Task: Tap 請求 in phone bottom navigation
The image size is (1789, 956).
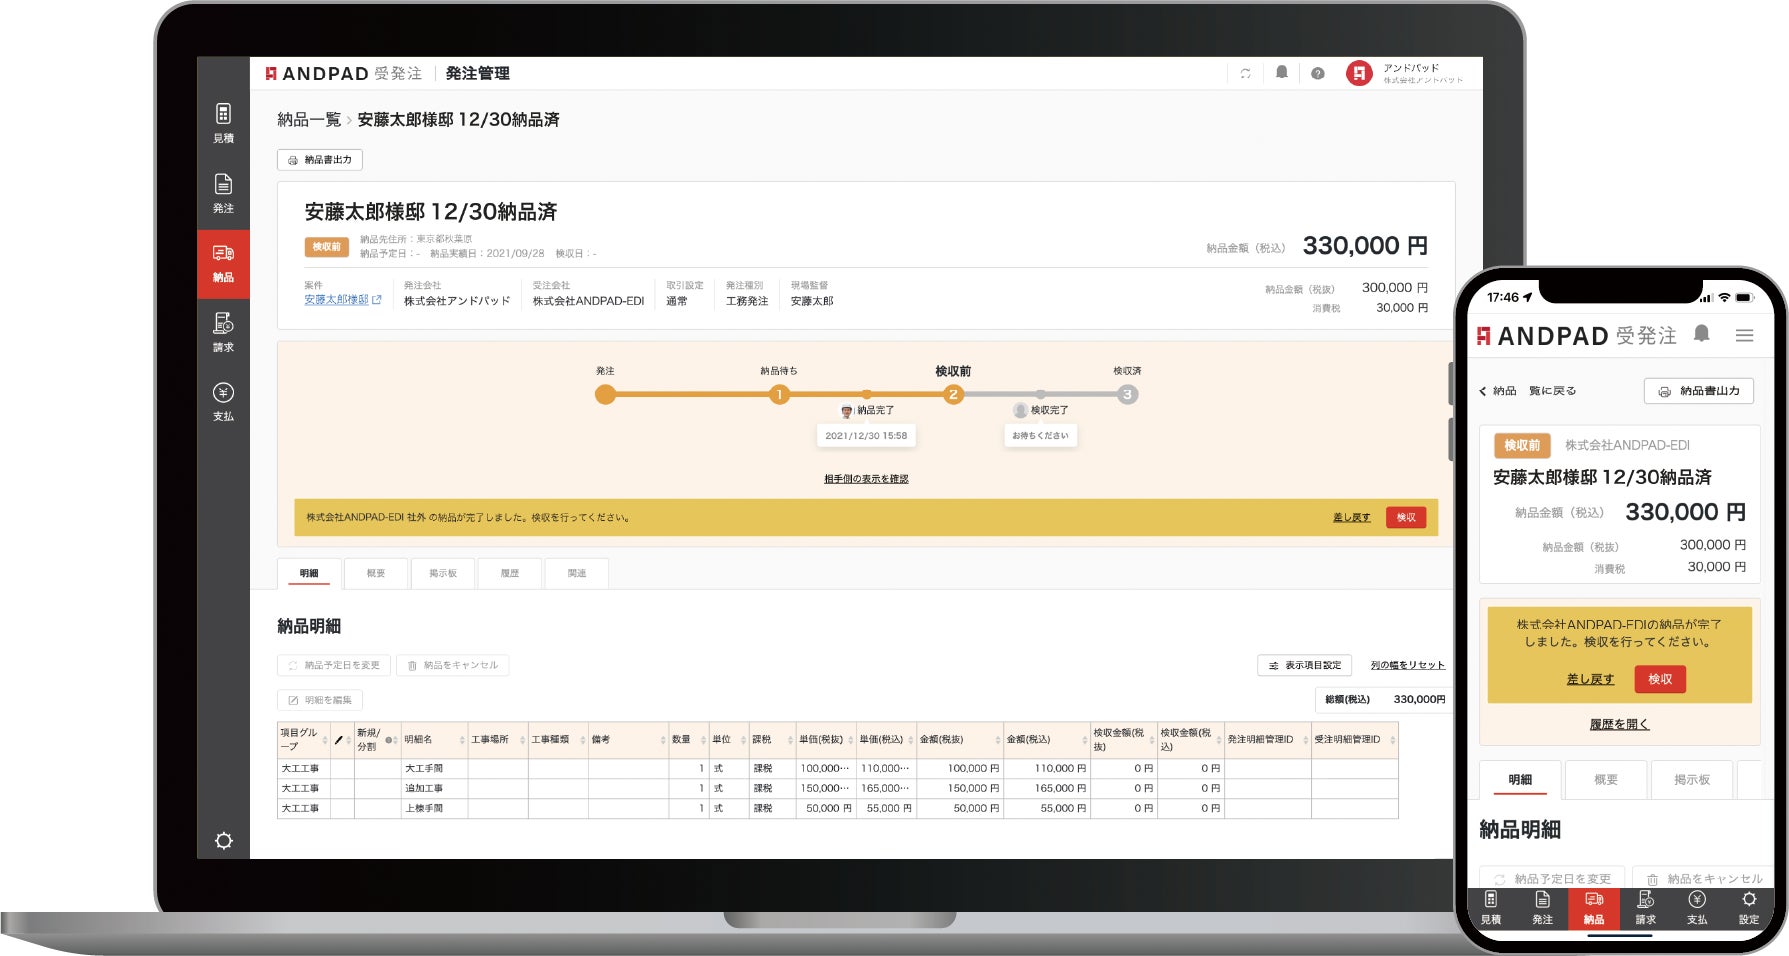Action: 1646,908
